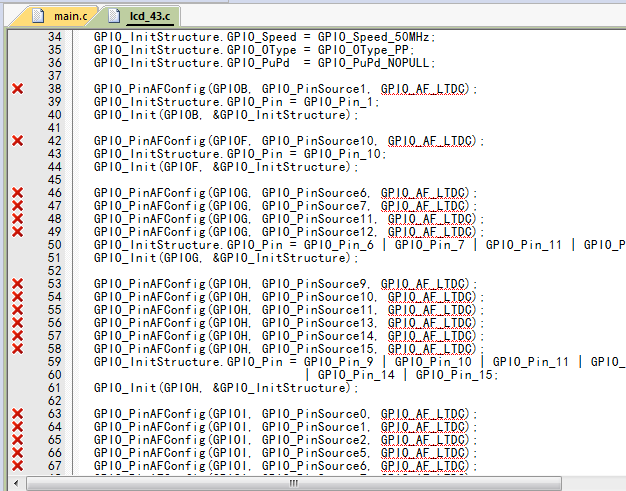Click line number 61 in the gutter

tap(55, 388)
